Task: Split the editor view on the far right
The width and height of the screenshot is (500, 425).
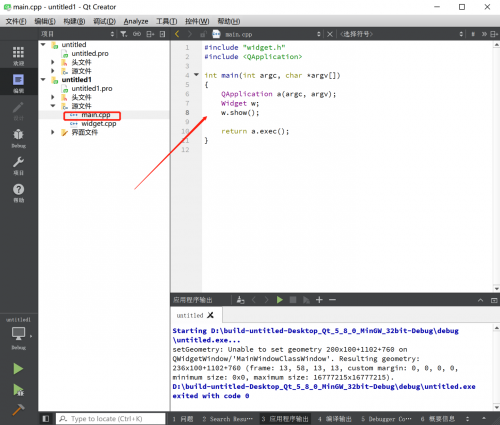Action: (x=494, y=34)
